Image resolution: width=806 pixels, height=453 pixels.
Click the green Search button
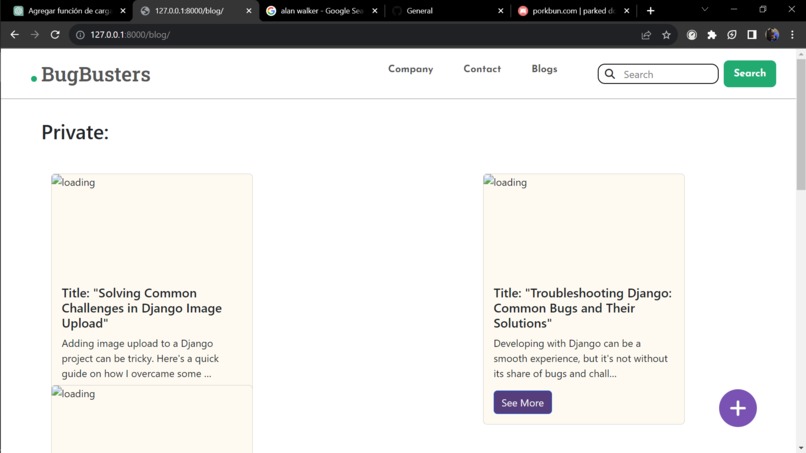tap(749, 74)
